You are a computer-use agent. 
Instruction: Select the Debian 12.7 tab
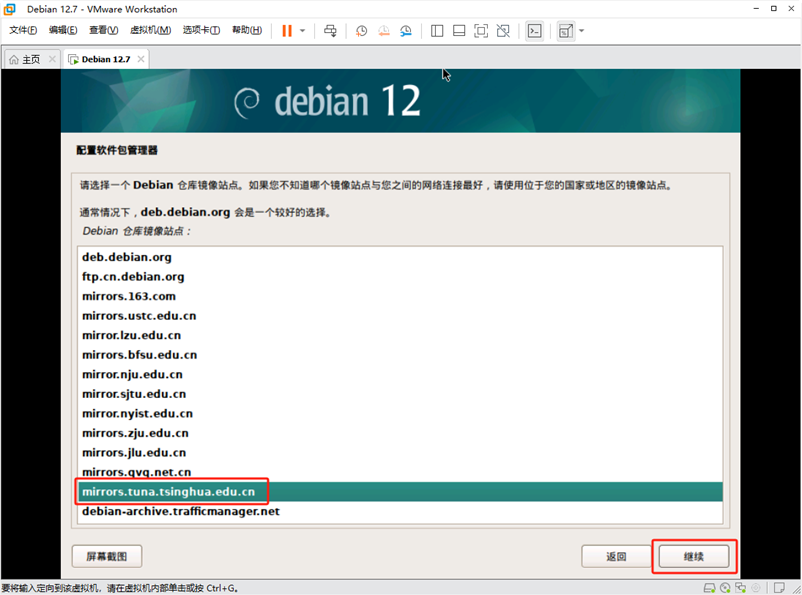(106, 59)
